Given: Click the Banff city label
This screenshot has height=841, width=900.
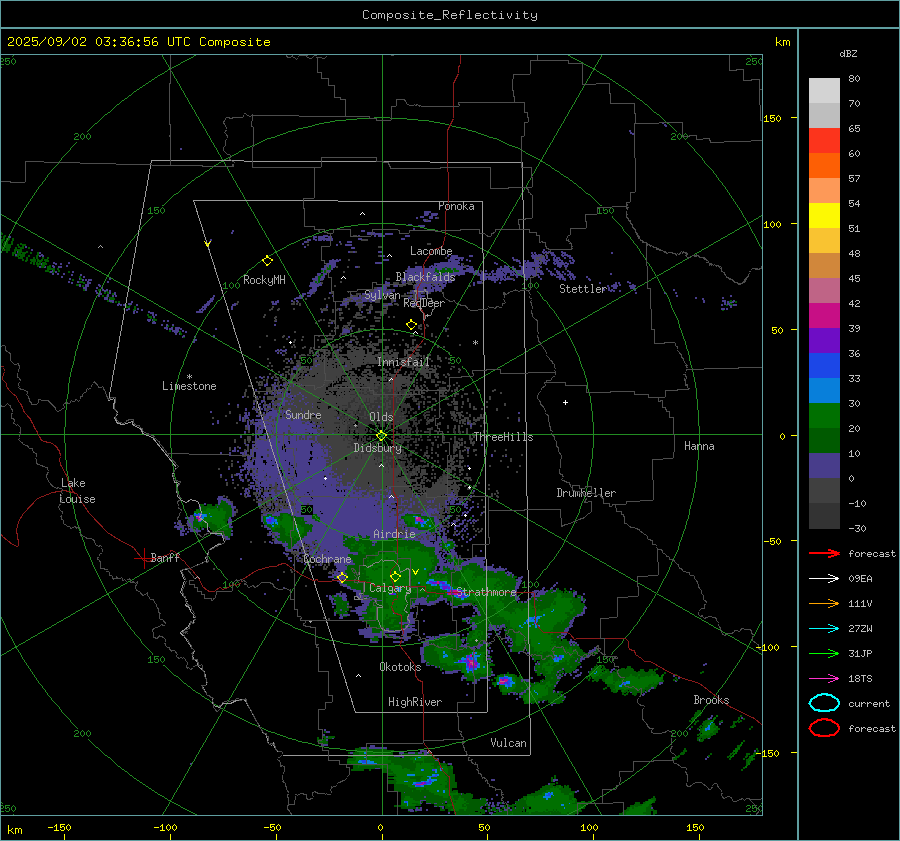Looking at the screenshot, I should [165, 557].
